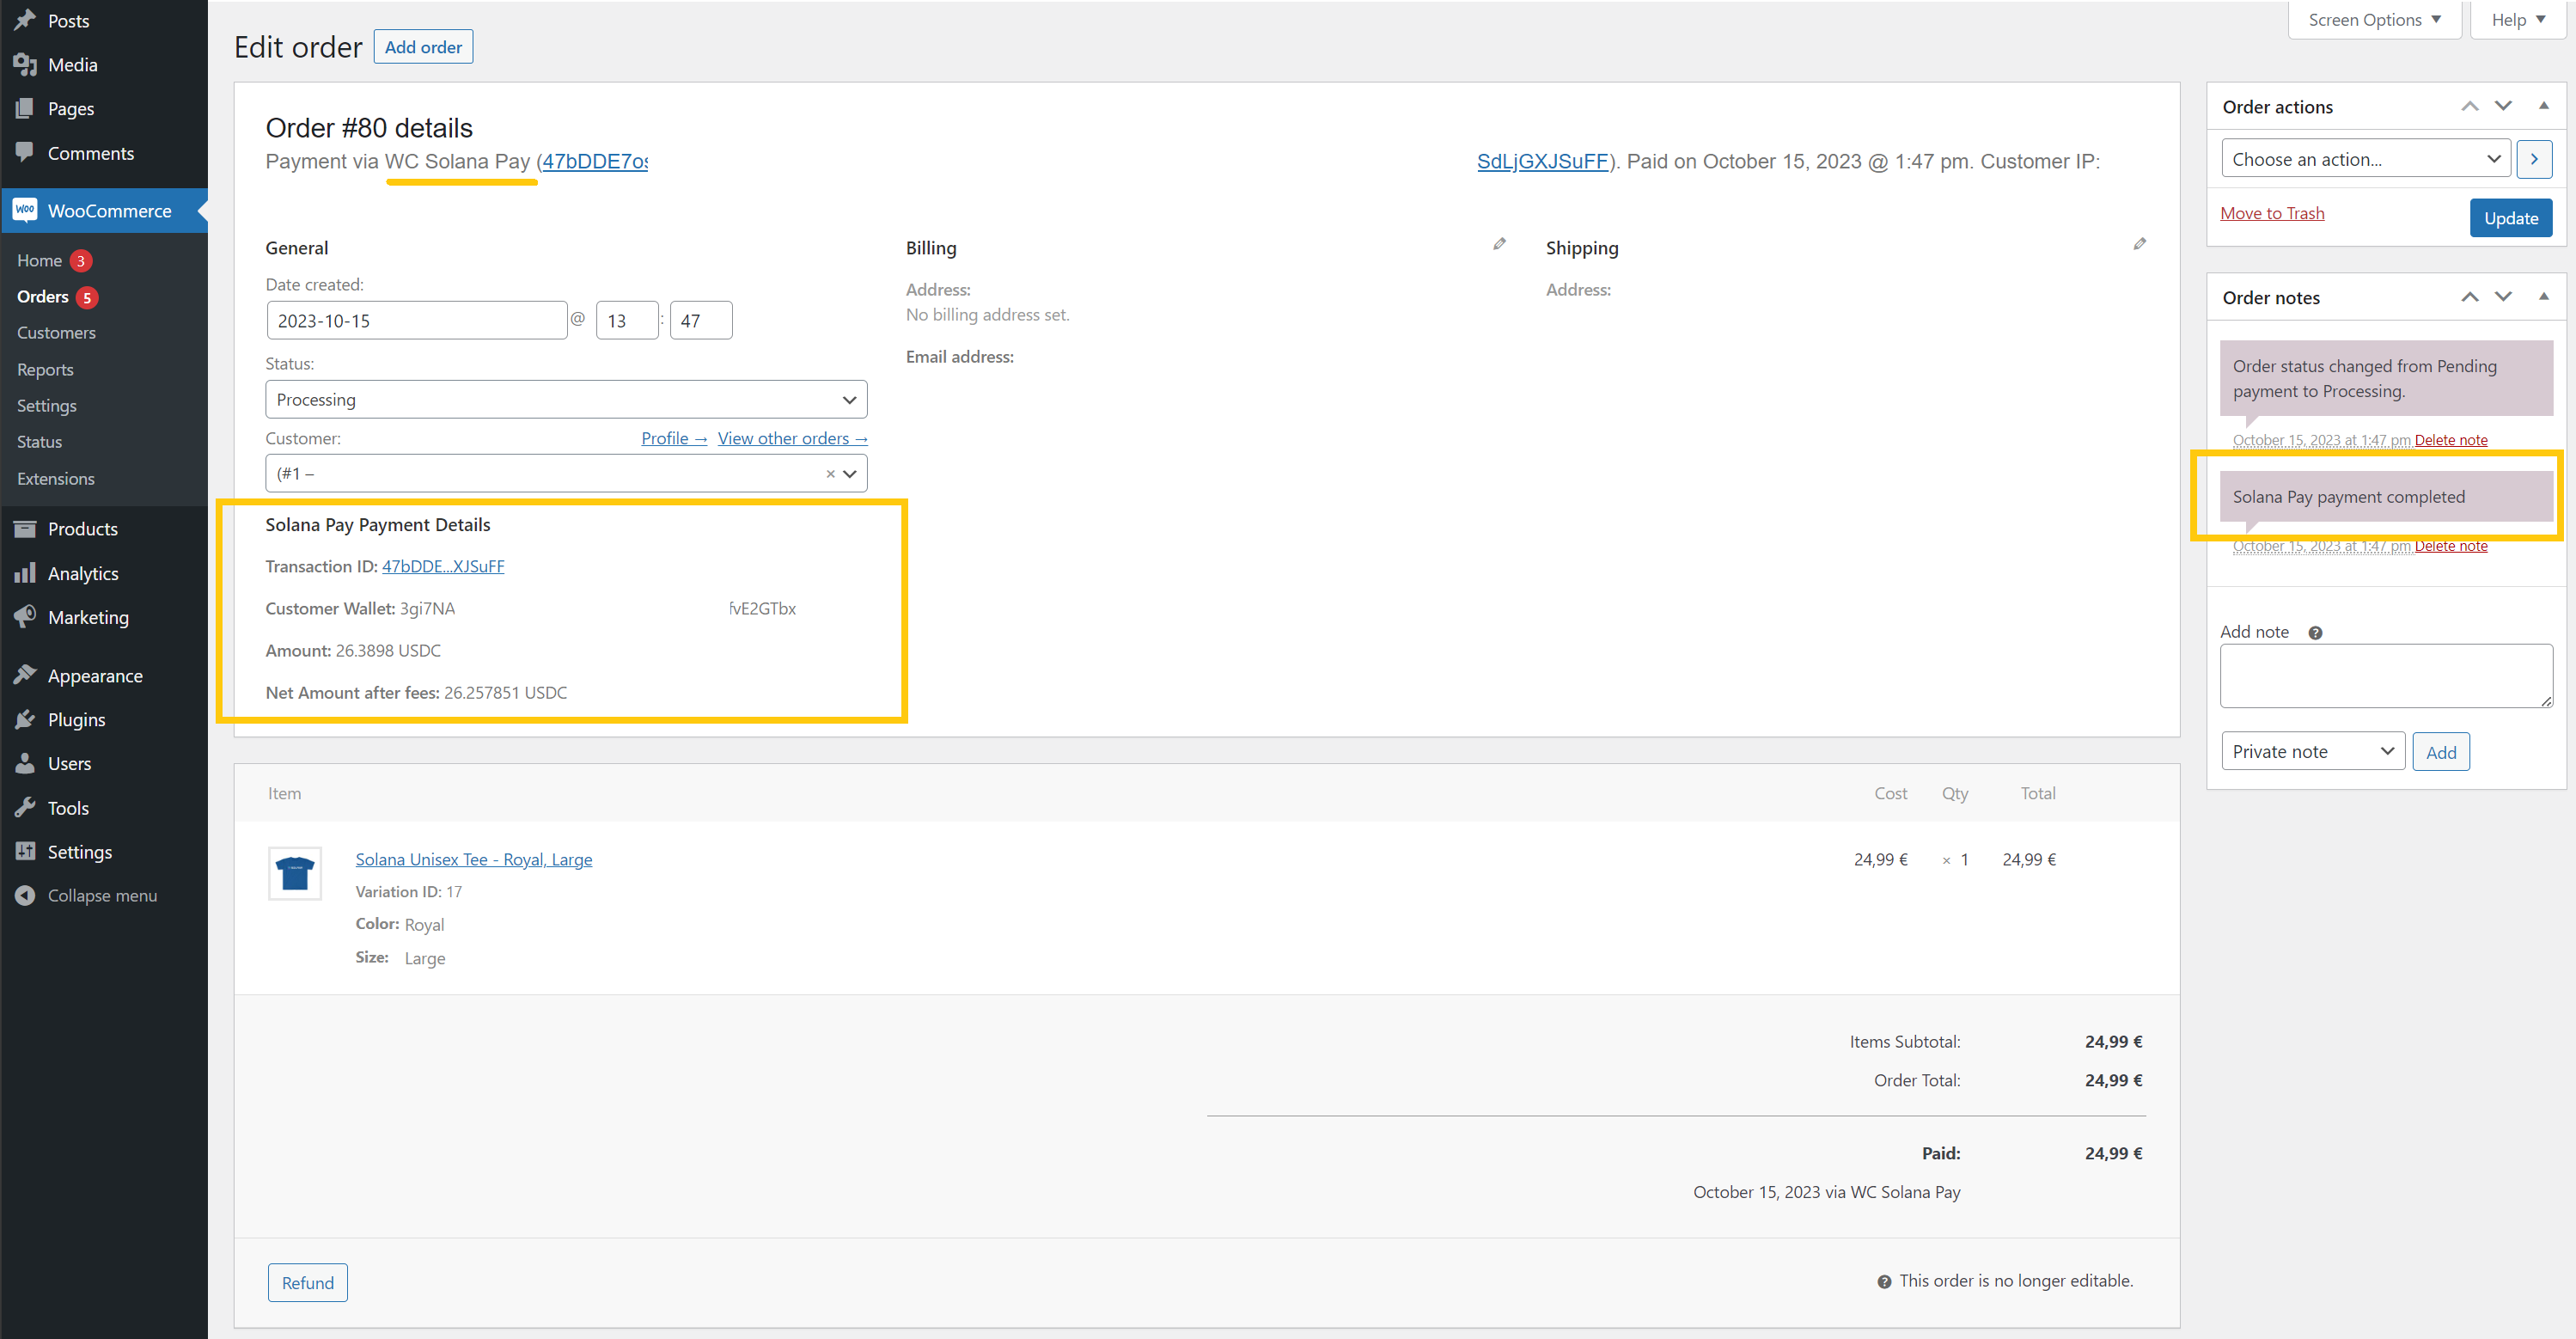
Task: Move Order actions panel up
Action: coord(2470,106)
